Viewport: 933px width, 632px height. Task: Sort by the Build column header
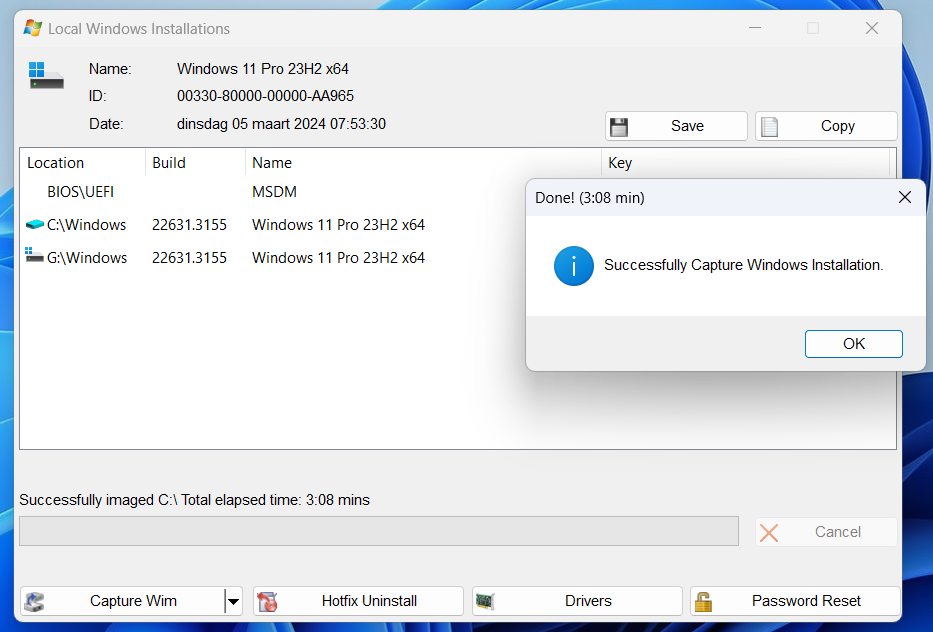[195, 162]
